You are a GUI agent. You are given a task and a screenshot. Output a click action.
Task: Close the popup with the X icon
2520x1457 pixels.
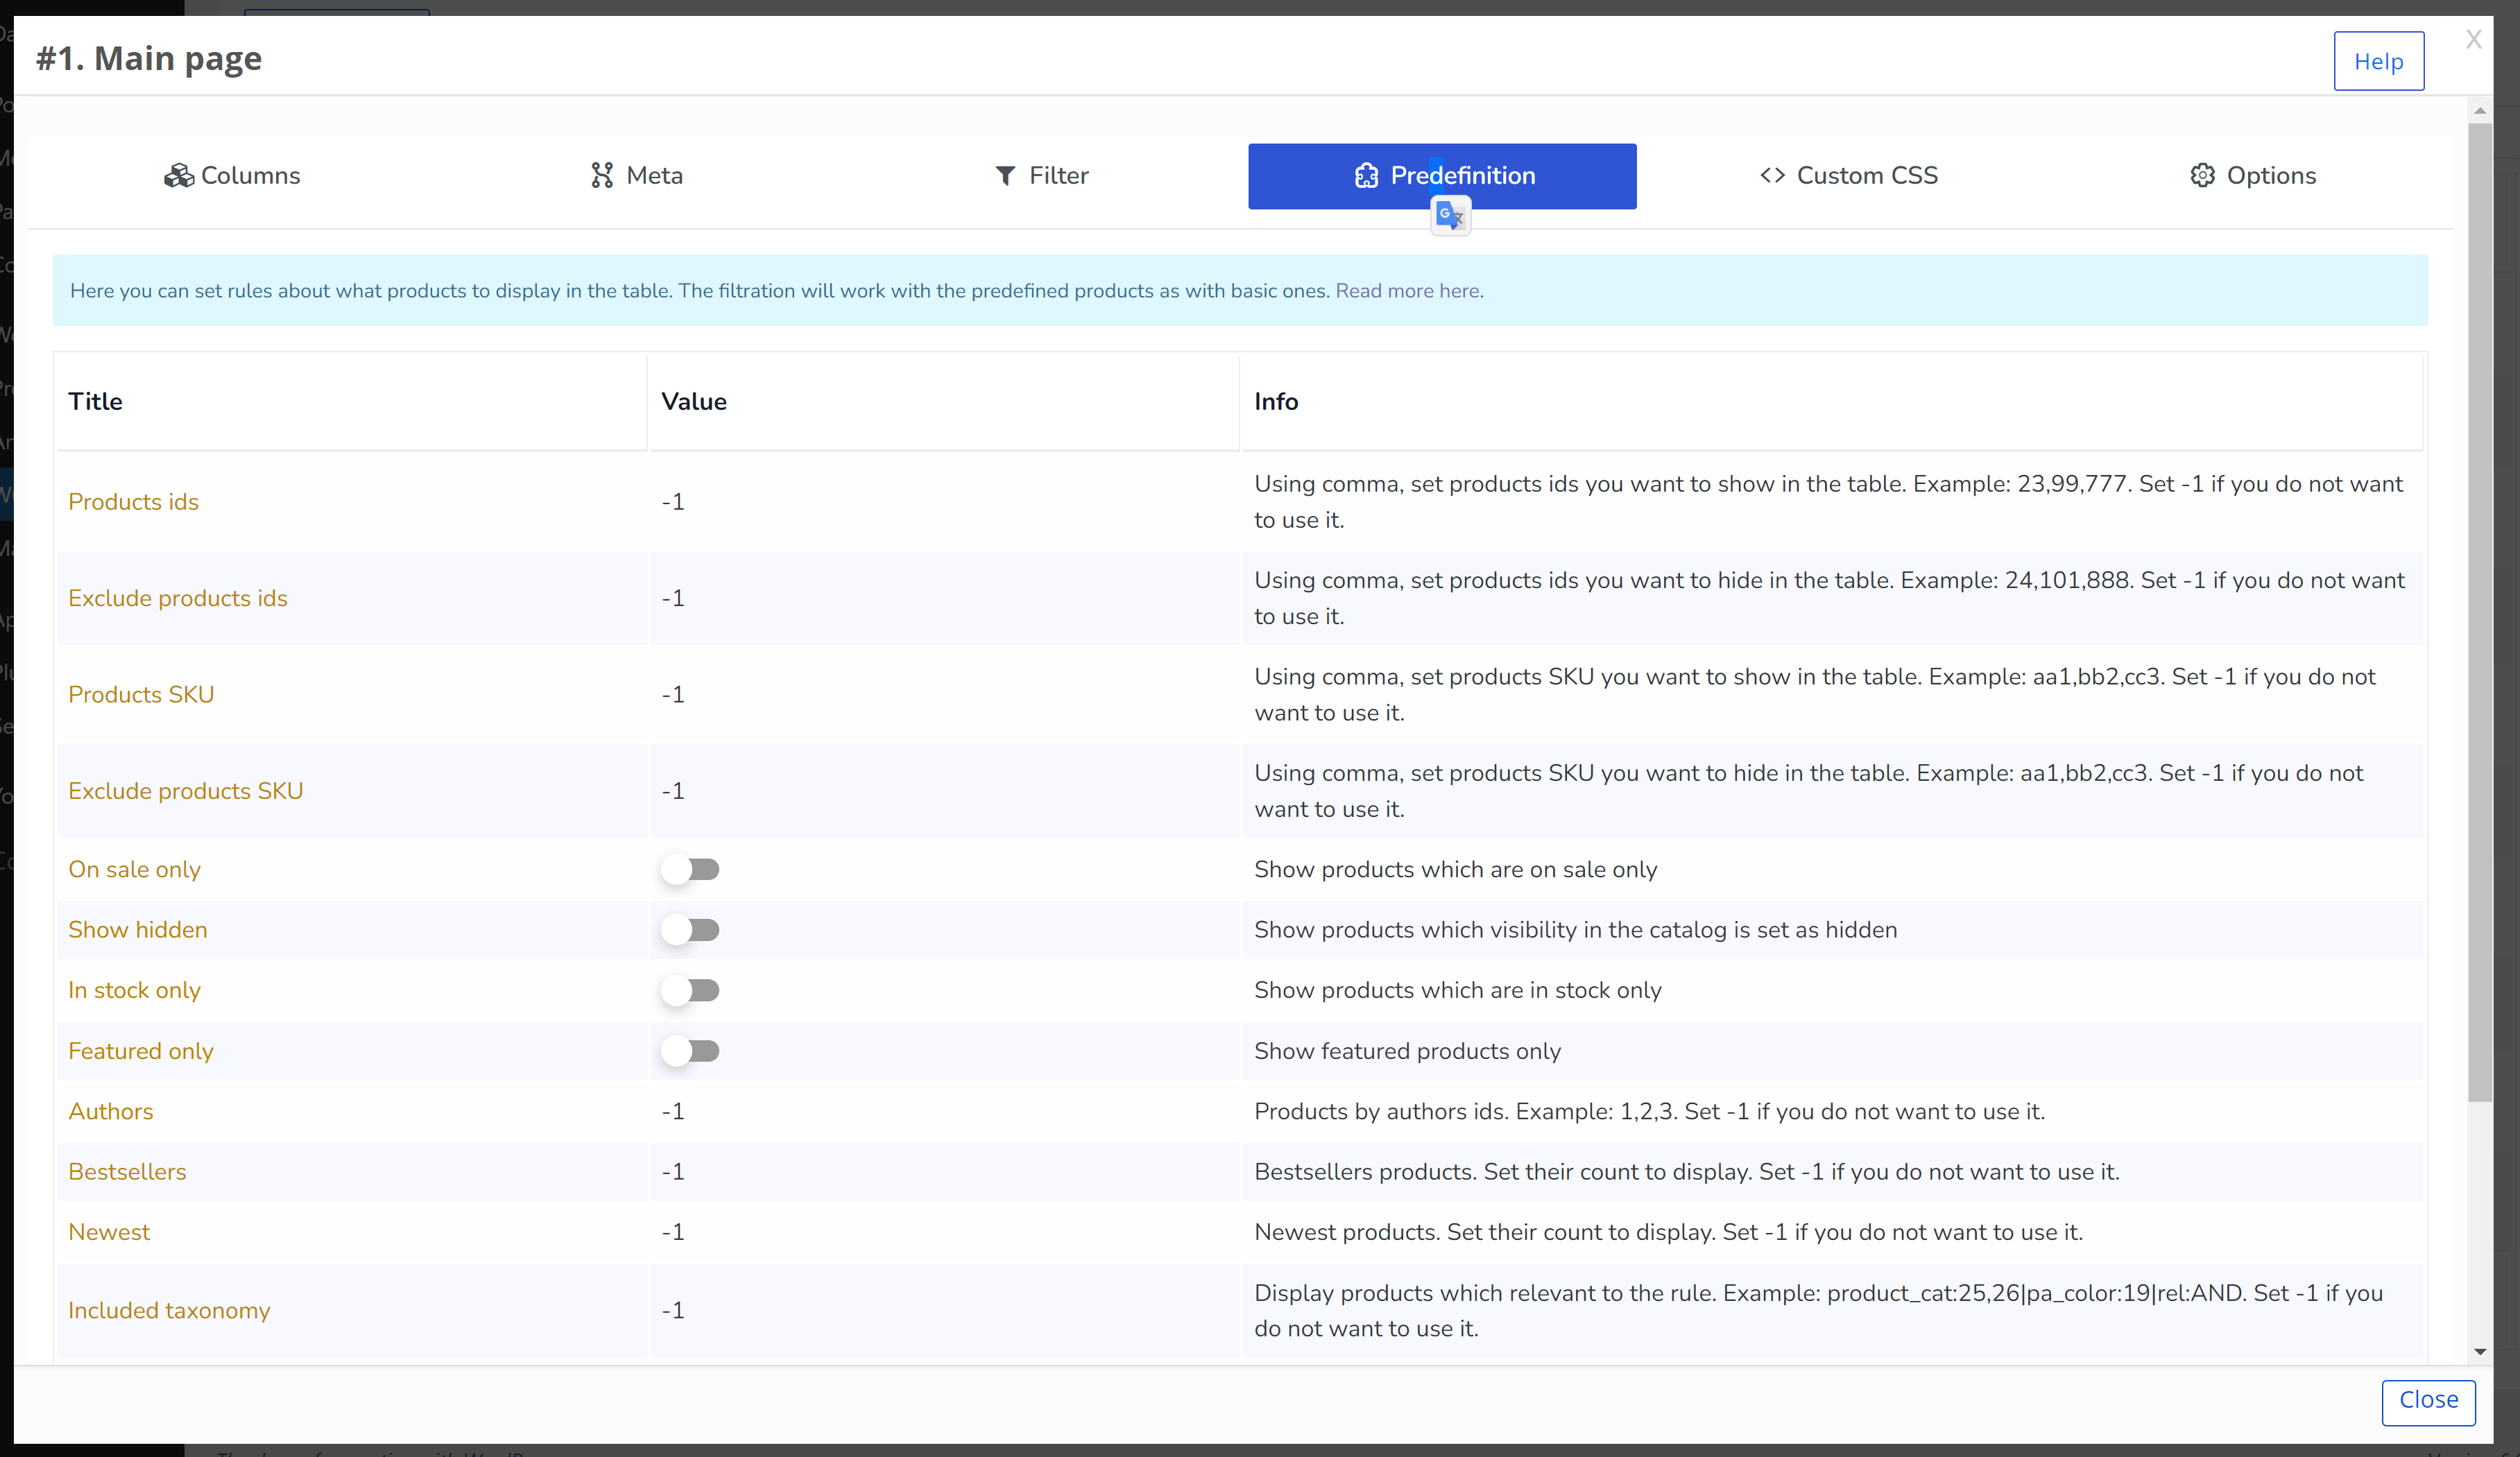pos(2473,39)
